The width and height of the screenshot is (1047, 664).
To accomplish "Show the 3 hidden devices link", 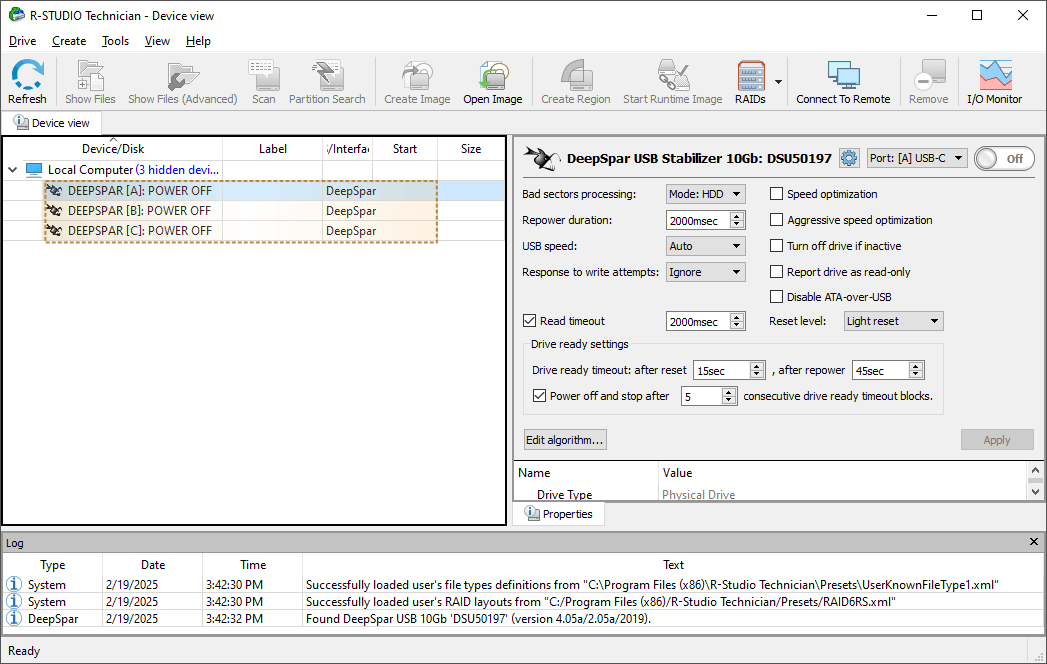I will [x=177, y=170].
